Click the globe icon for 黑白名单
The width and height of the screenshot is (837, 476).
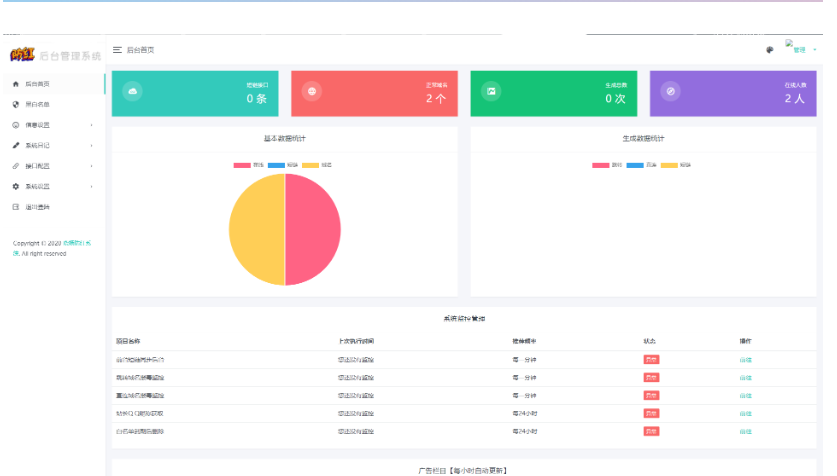16,104
